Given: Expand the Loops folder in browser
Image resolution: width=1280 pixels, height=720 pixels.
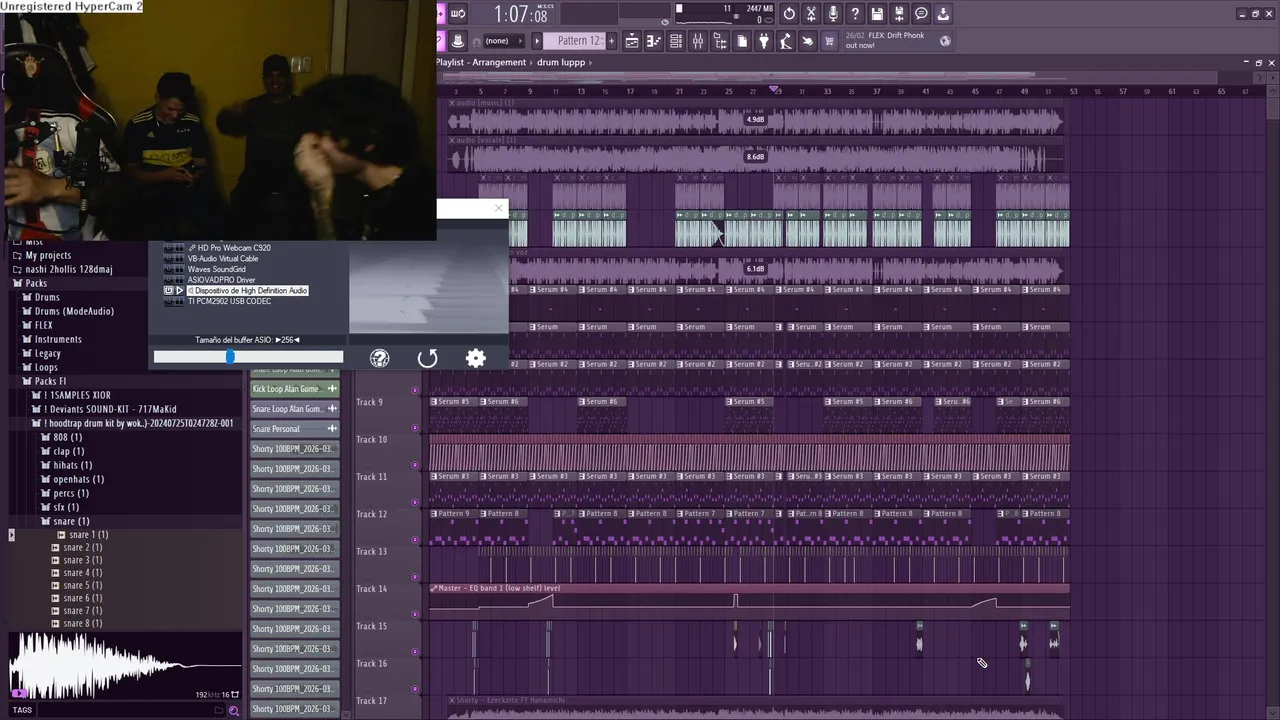Looking at the screenshot, I should point(40,367).
